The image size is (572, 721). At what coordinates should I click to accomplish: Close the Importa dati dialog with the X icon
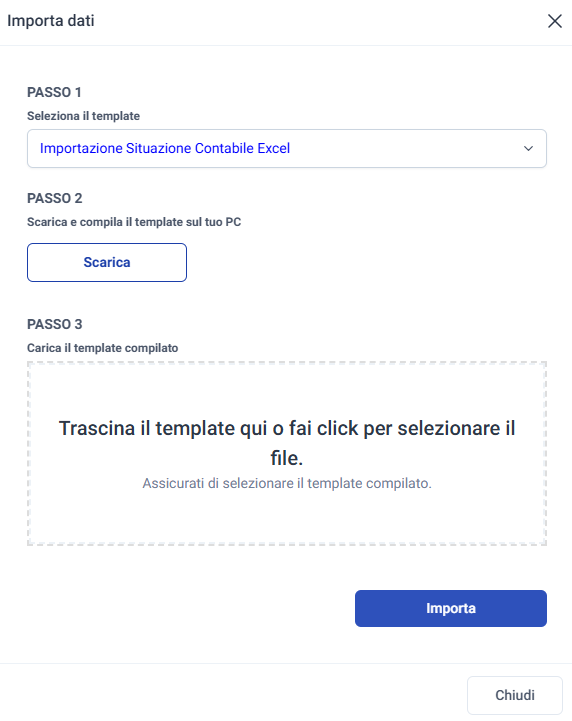tap(555, 21)
